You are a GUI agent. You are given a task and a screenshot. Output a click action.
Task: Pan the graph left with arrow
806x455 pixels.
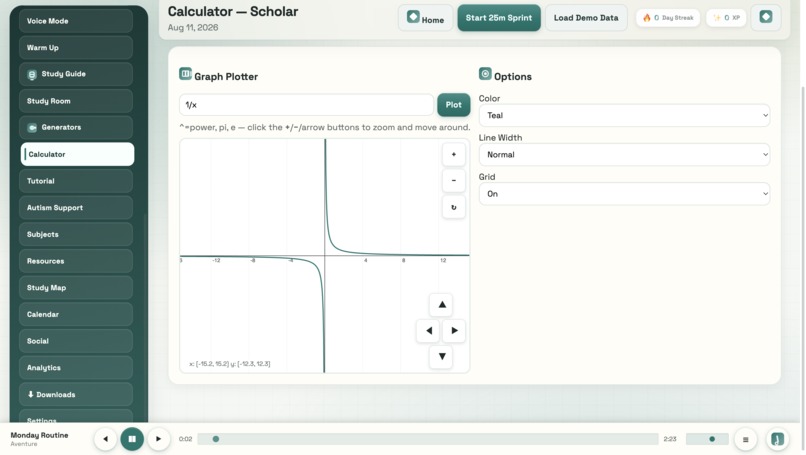point(428,331)
